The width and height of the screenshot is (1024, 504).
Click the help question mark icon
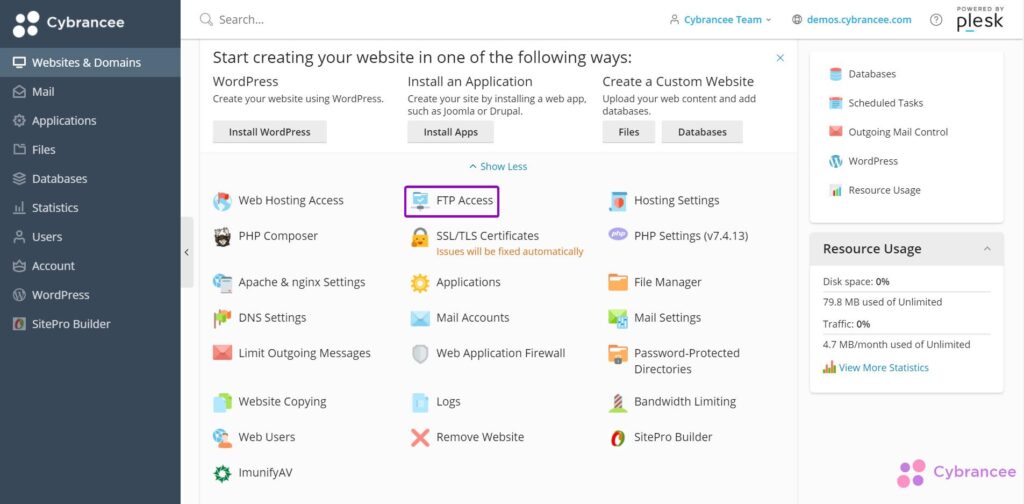[x=936, y=20]
